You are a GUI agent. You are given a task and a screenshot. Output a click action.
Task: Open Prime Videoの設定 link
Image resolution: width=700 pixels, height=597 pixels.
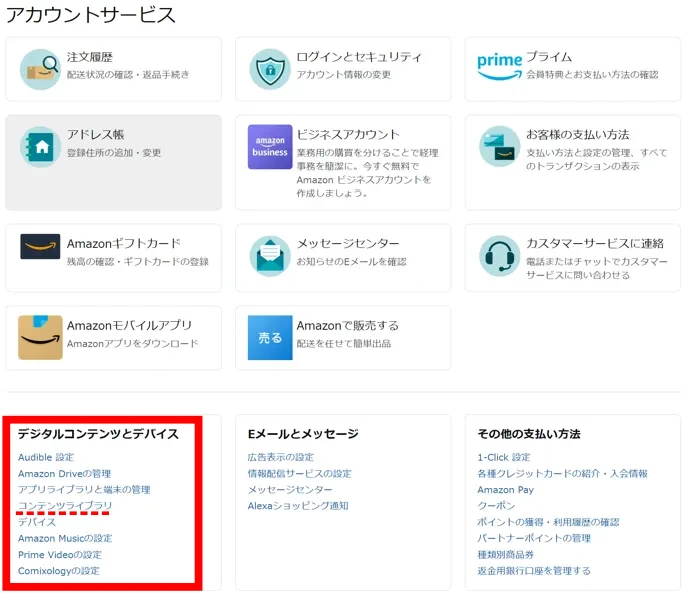point(60,555)
